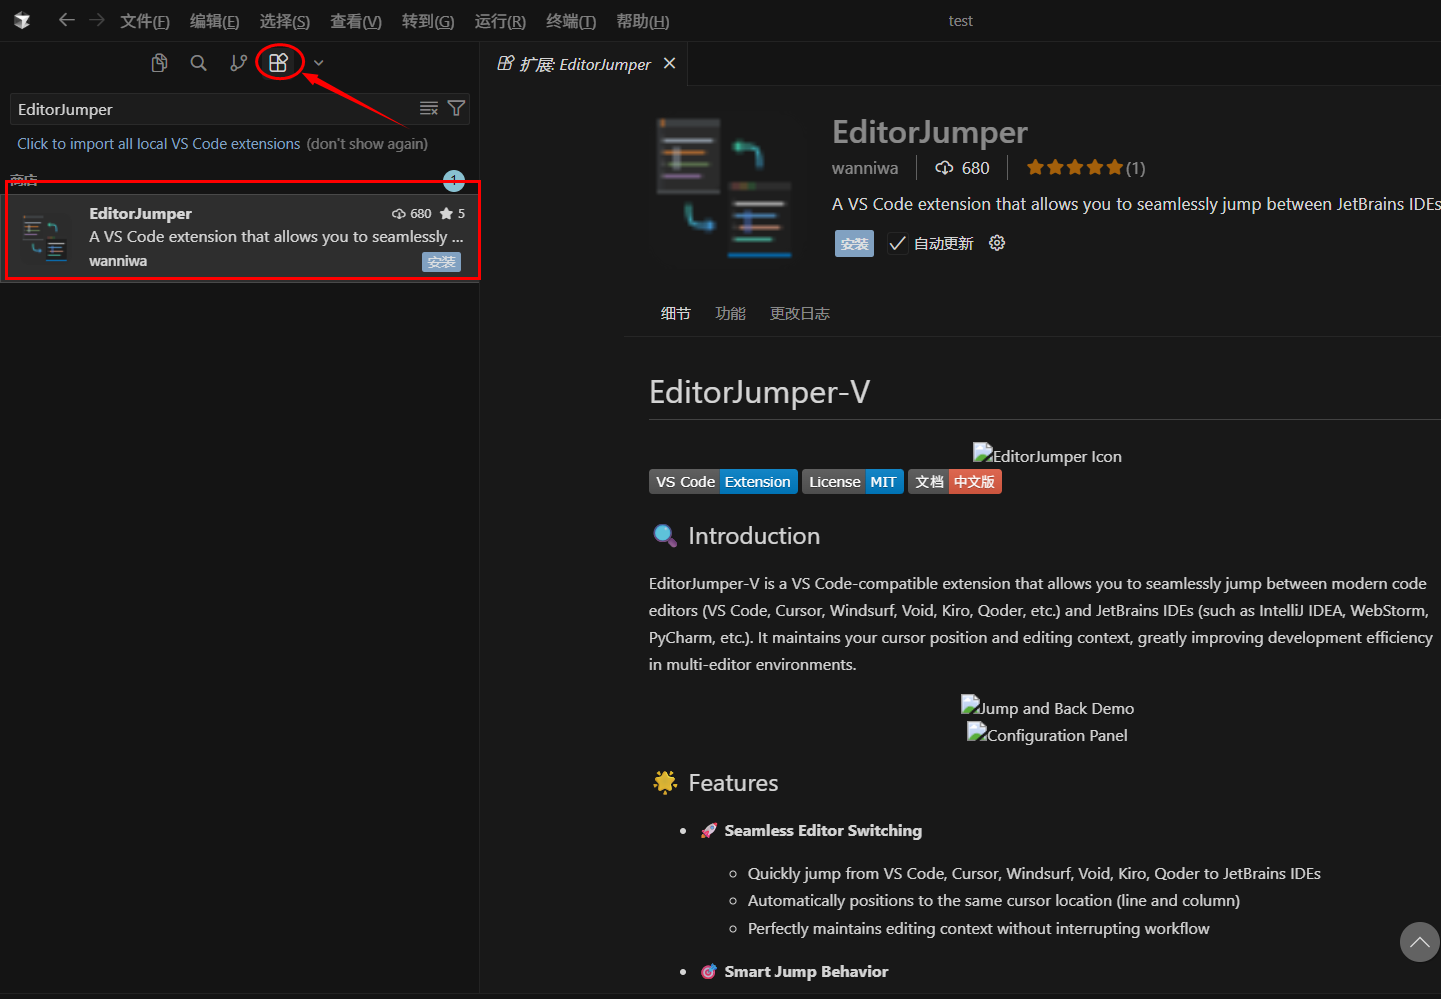Click the app logo icon in title bar
1441x999 pixels.
coord(22,20)
